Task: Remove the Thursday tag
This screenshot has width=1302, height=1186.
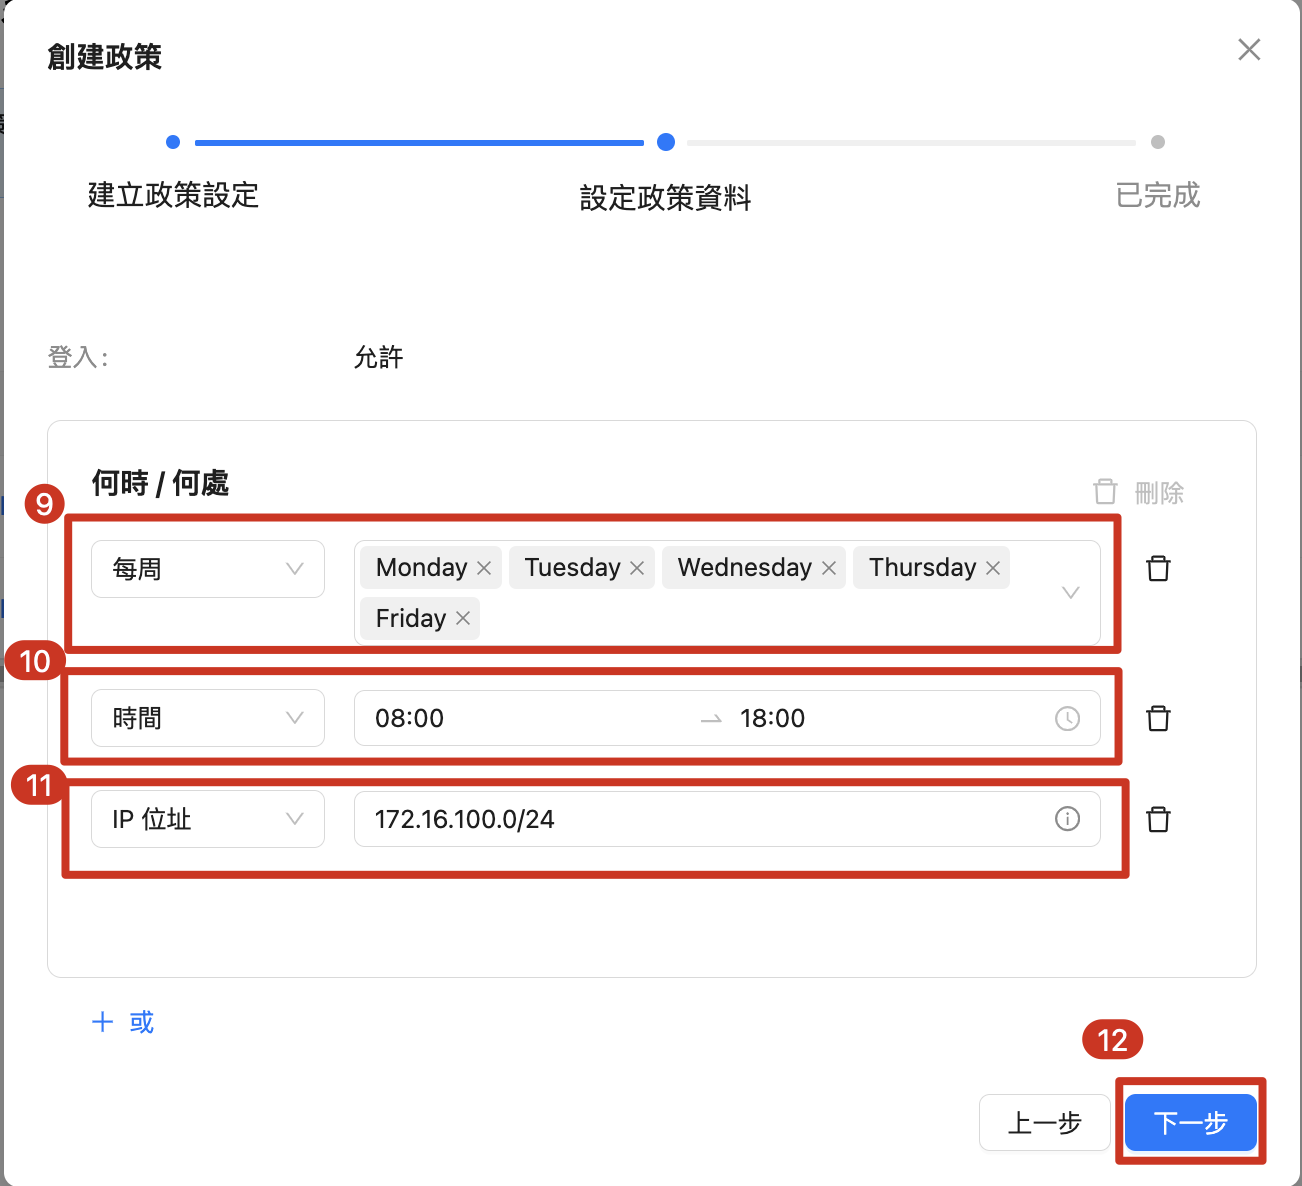Action: point(993,568)
